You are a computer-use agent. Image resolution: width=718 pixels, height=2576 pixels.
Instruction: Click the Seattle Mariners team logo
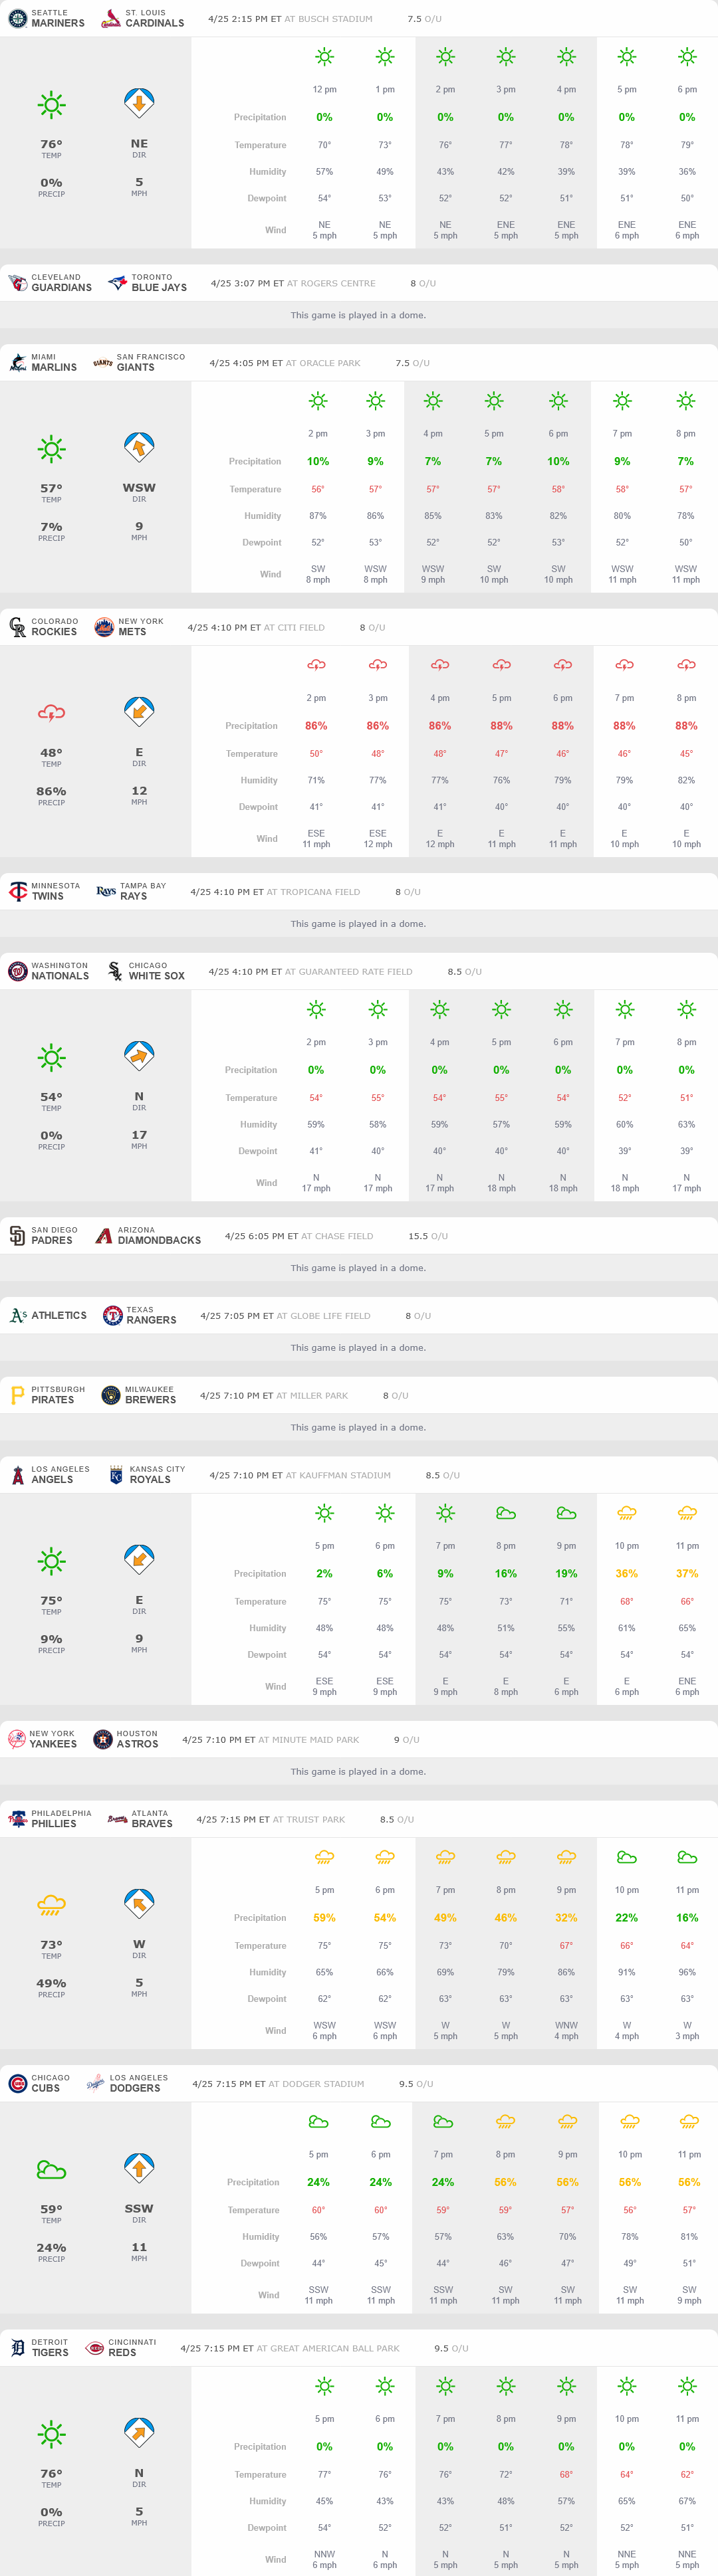(x=17, y=18)
